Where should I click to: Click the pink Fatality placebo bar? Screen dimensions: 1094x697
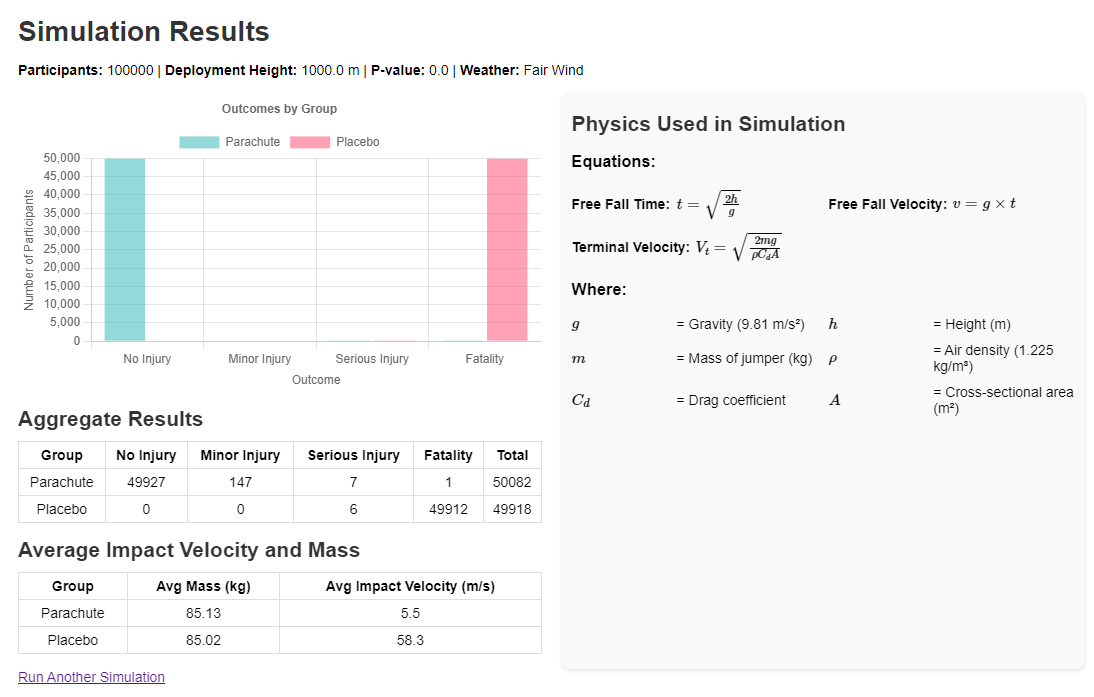click(507, 250)
